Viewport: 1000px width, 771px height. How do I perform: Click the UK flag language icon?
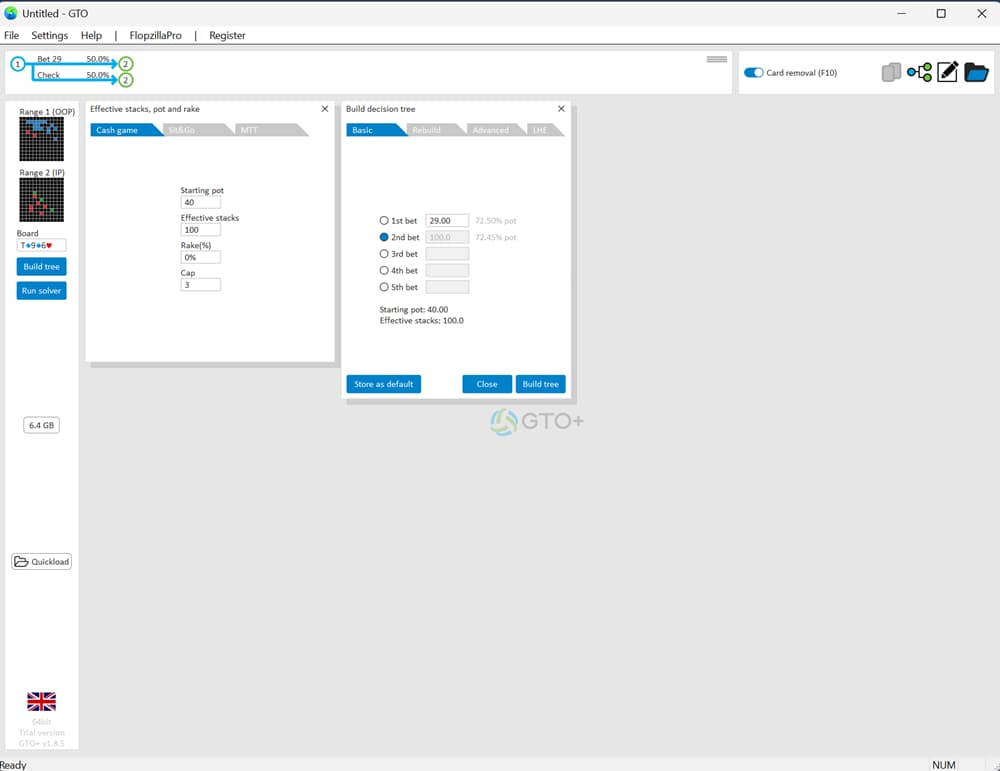[x=41, y=701]
